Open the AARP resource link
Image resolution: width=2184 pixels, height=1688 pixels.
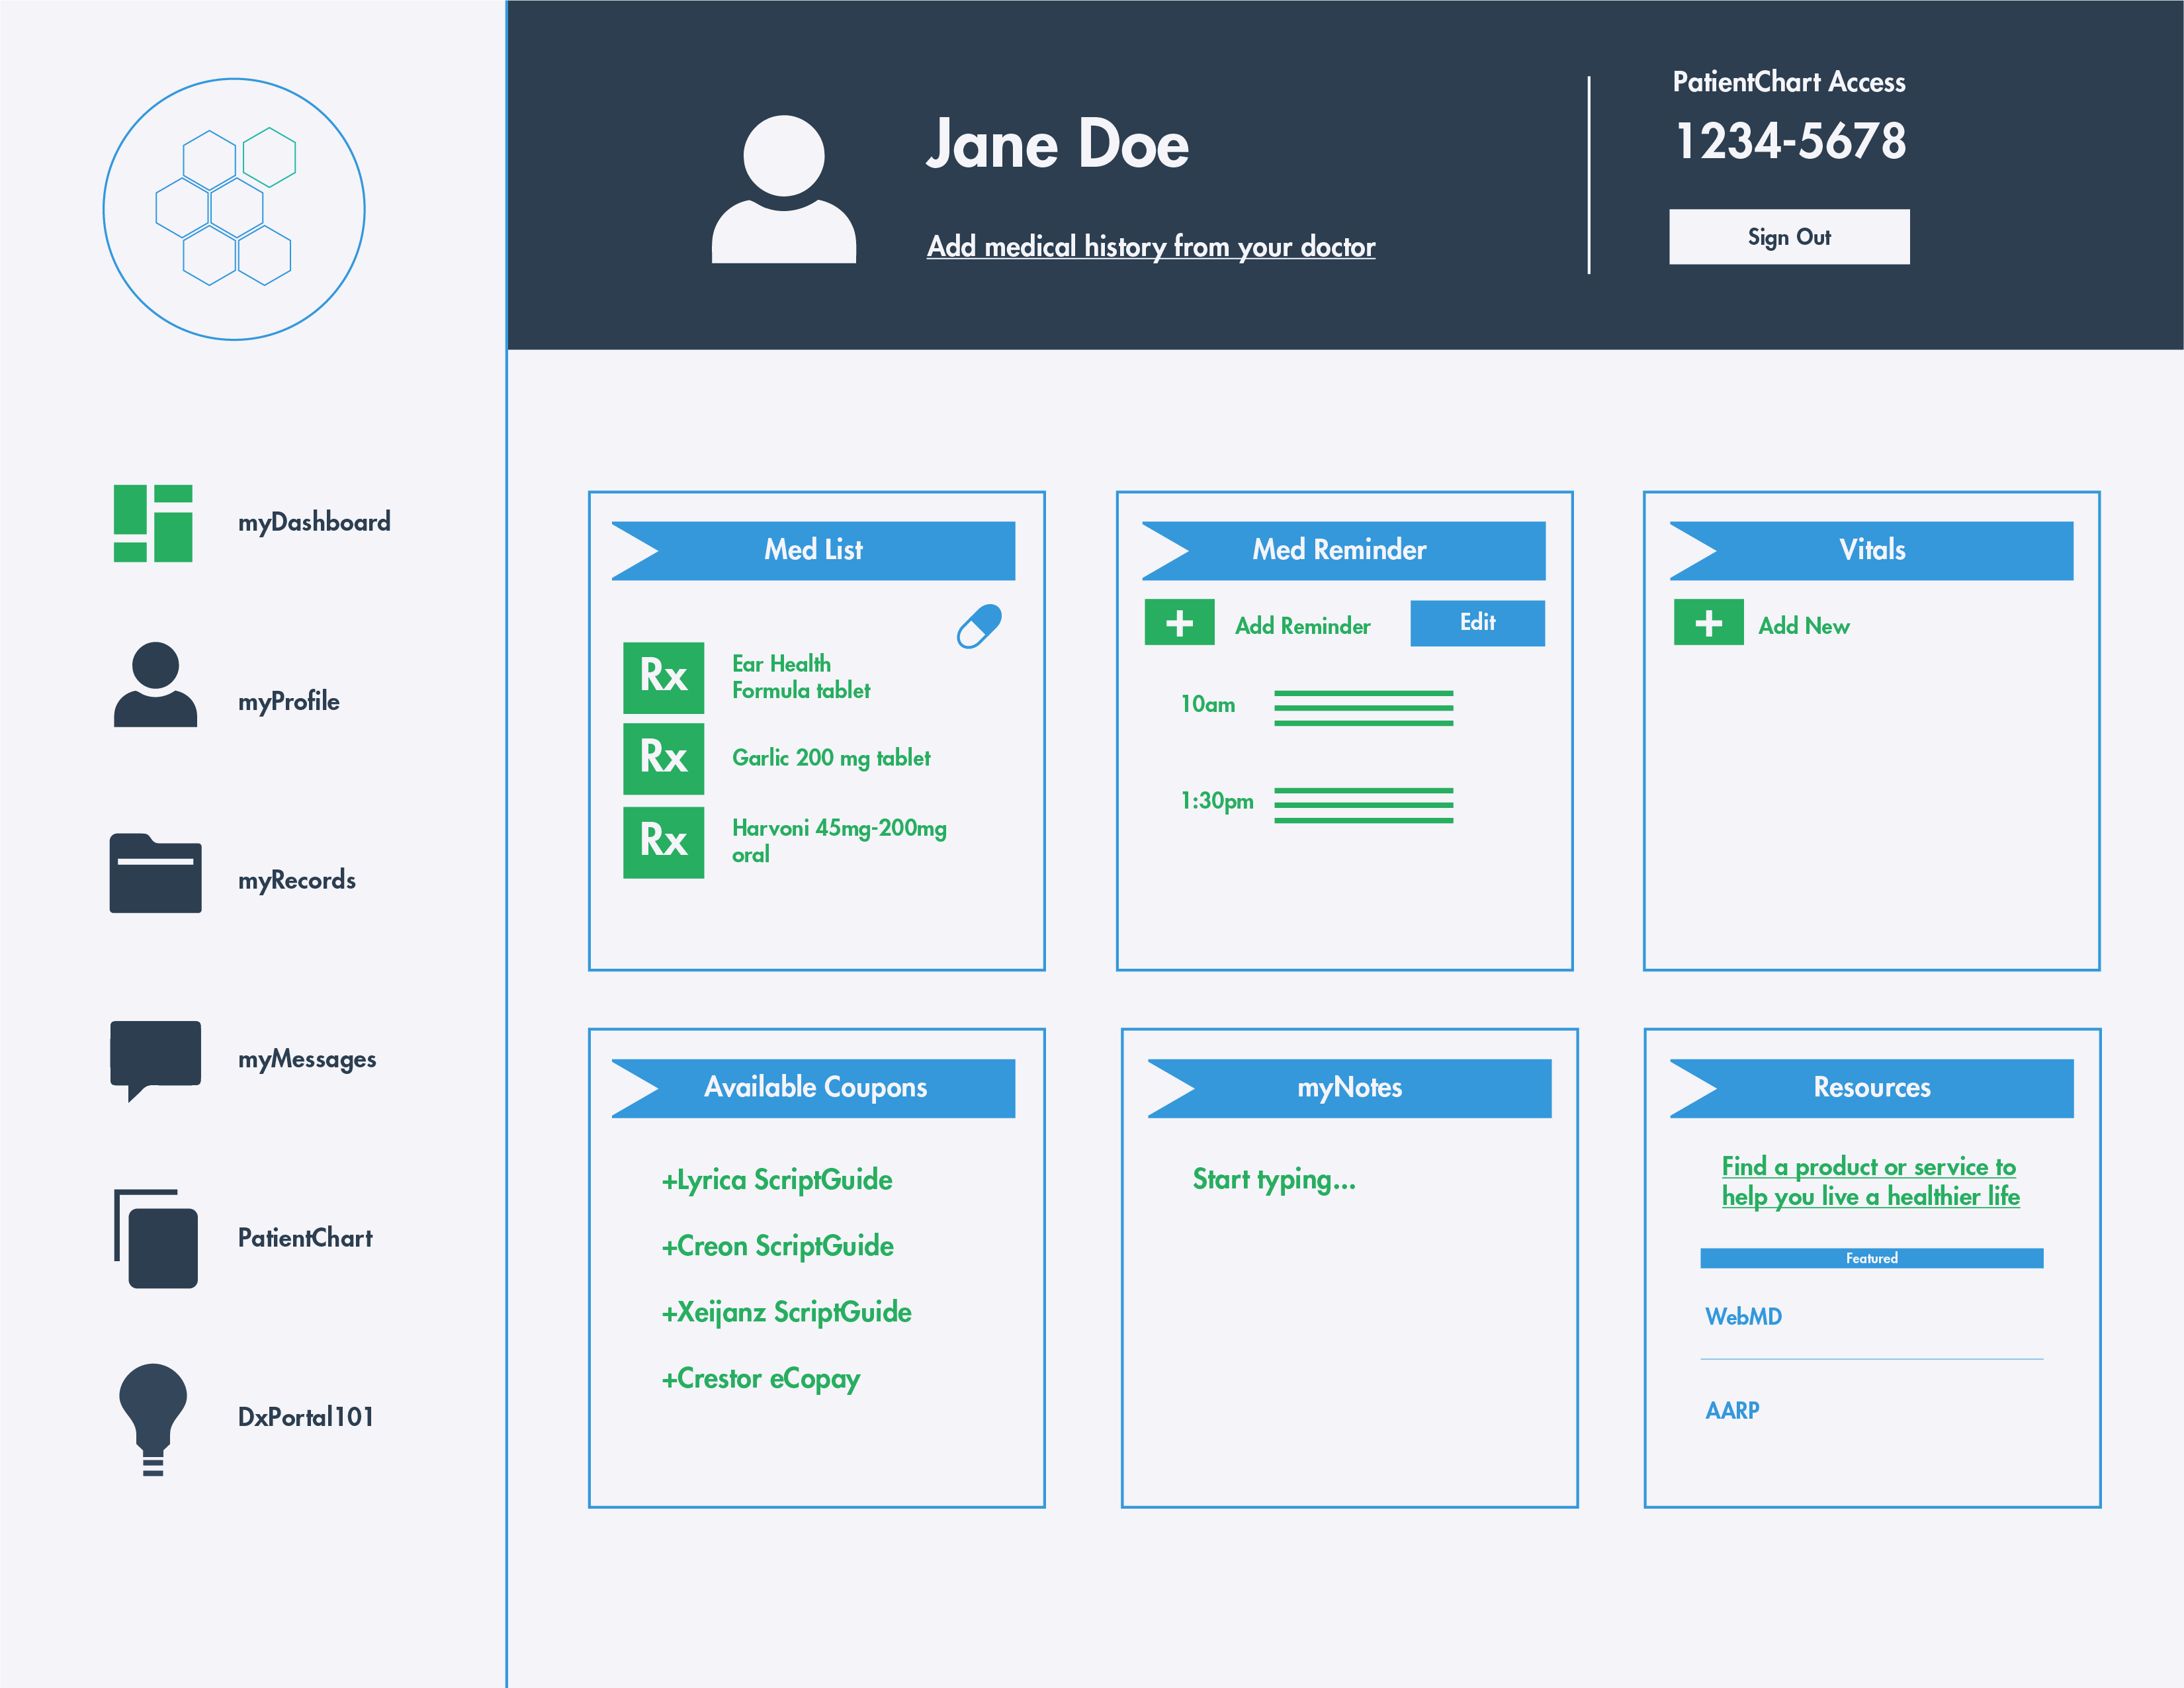point(1732,1410)
